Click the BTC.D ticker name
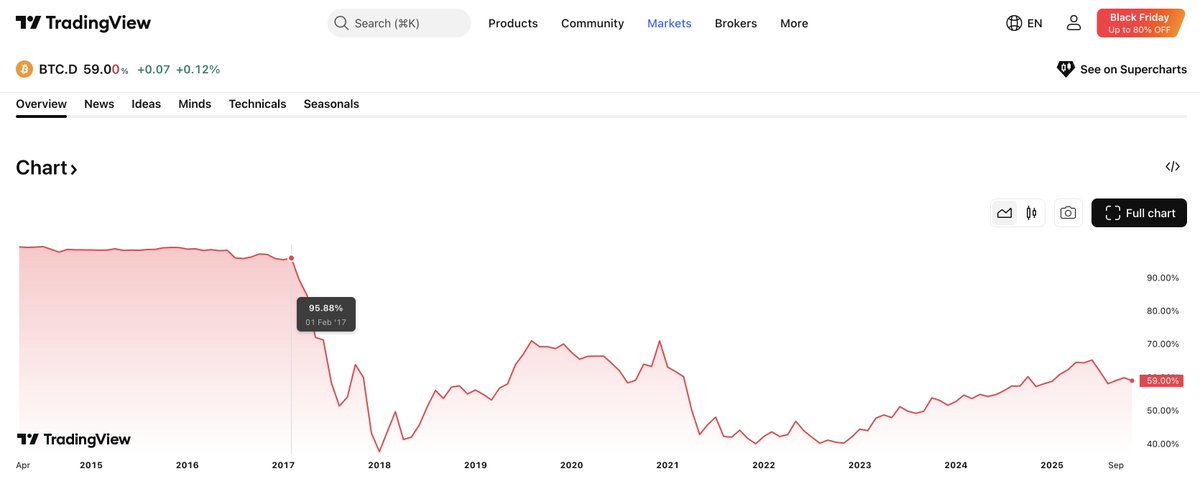This screenshot has width=1200, height=489. tap(58, 69)
